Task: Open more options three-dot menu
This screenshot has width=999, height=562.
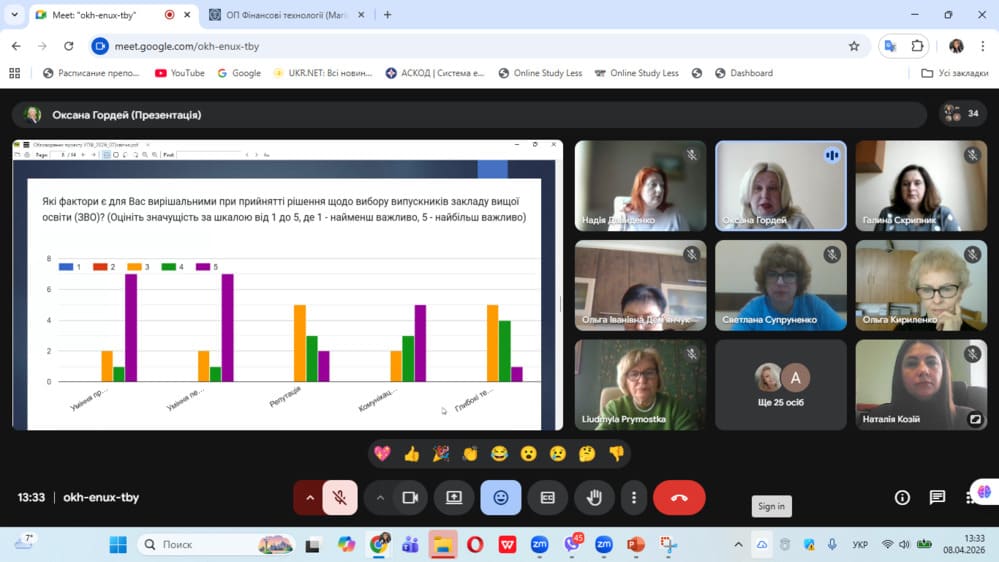Action: click(x=634, y=498)
